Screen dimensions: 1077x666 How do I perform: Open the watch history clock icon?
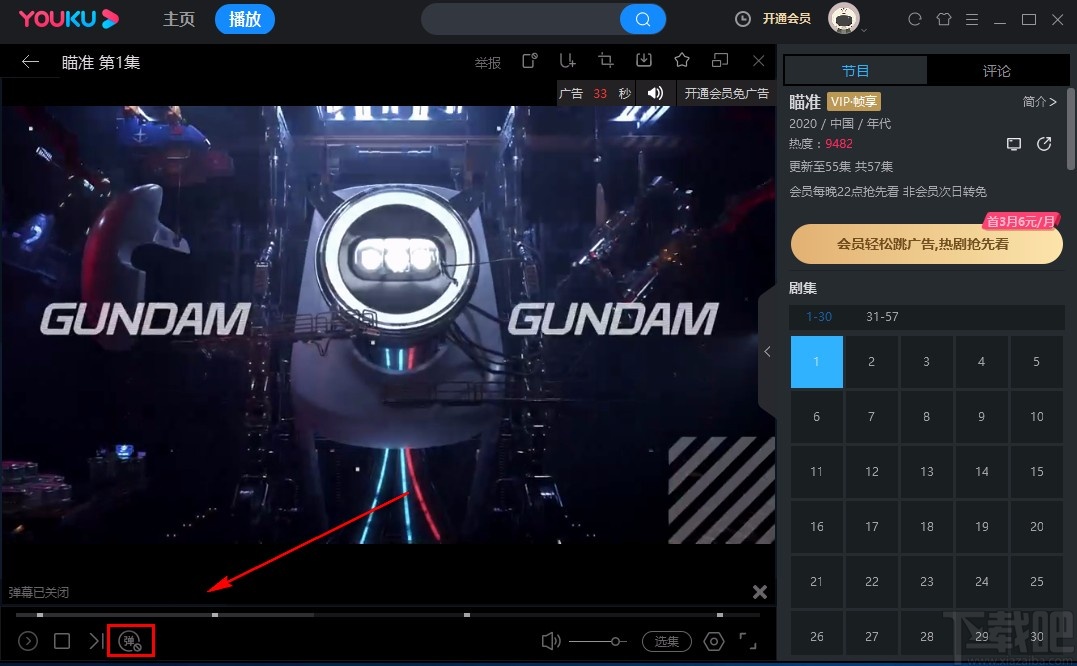(742, 19)
